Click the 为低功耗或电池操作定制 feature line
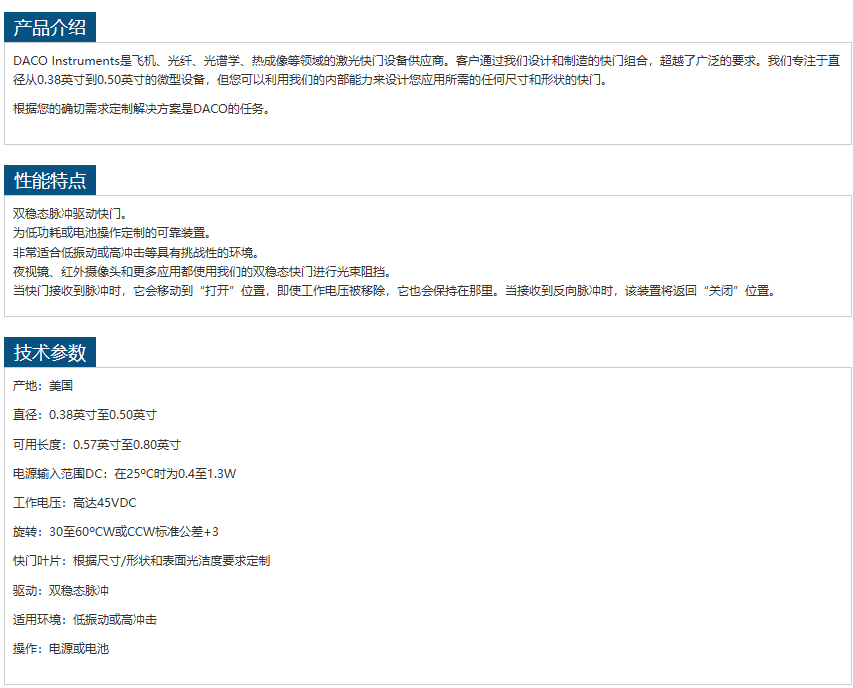Image resolution: width=853 pixels, height=688 pixels. 112,233
